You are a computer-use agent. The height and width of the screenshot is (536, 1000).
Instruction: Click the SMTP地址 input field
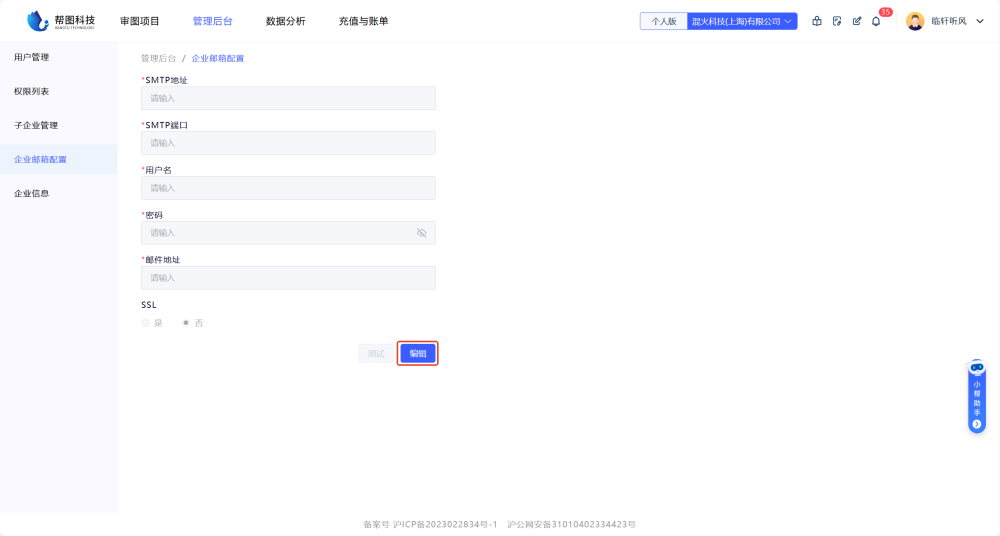[288, 98]
